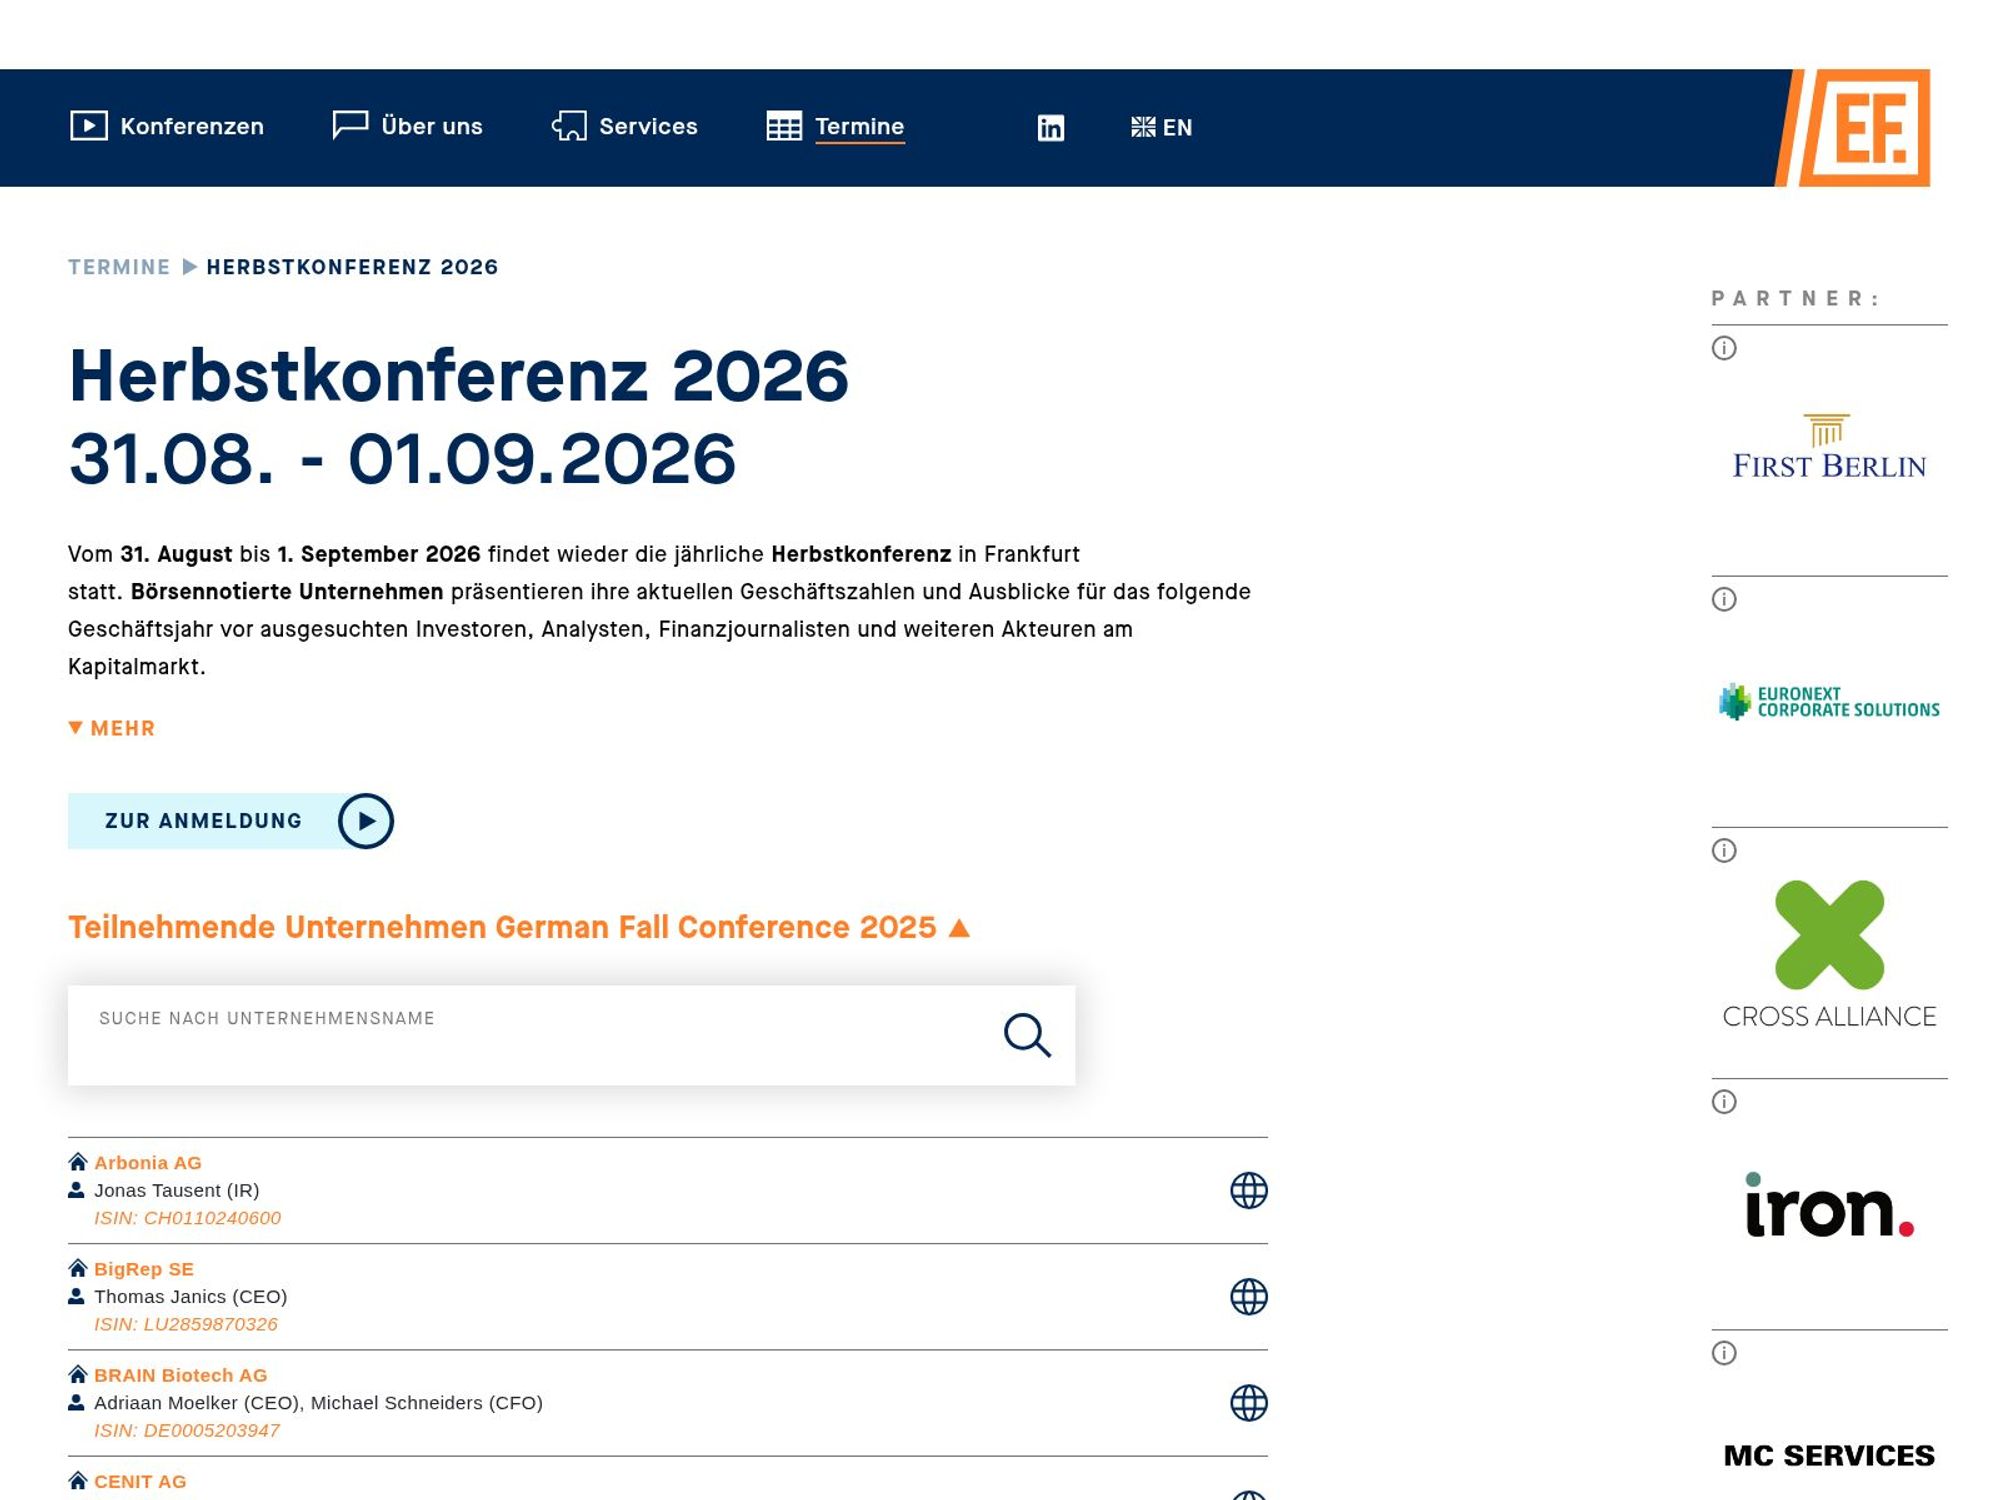Viewport: 2000px width, 1500px height.
Task: Switch language to EN
Action: [x=1162, y=127]
